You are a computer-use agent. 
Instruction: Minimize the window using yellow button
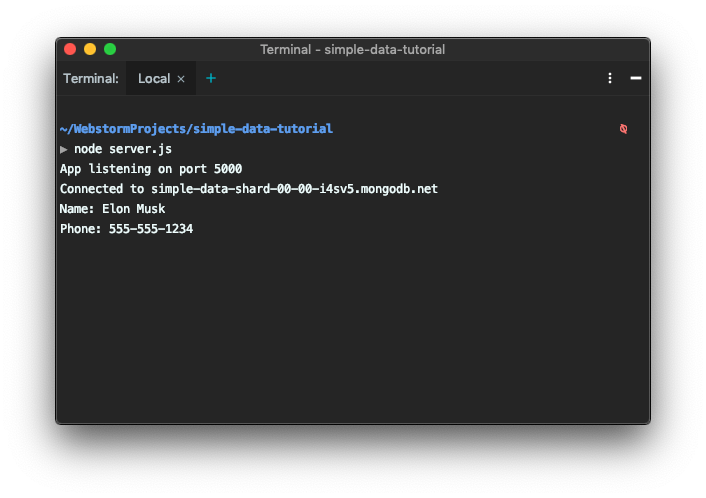90,49
